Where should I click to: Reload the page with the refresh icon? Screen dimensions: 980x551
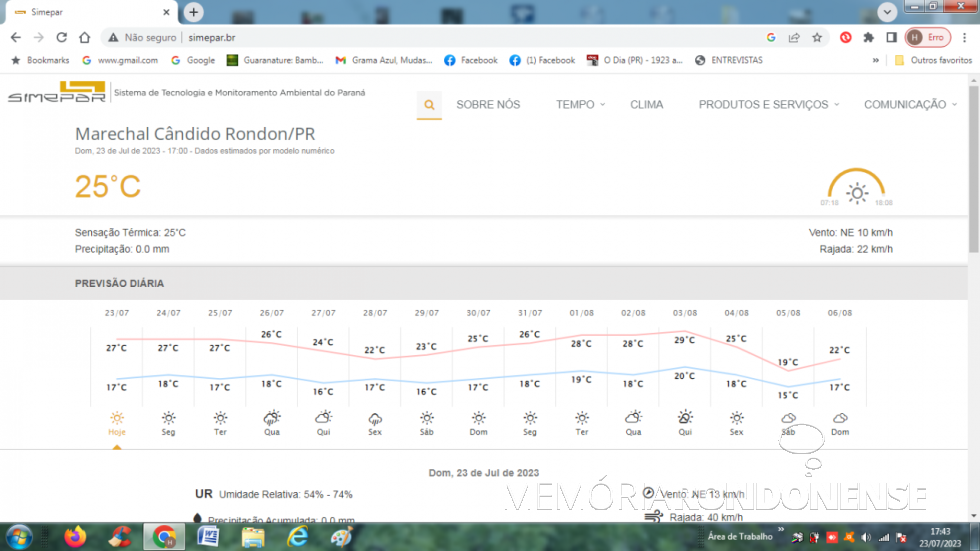tap(61, 37)
